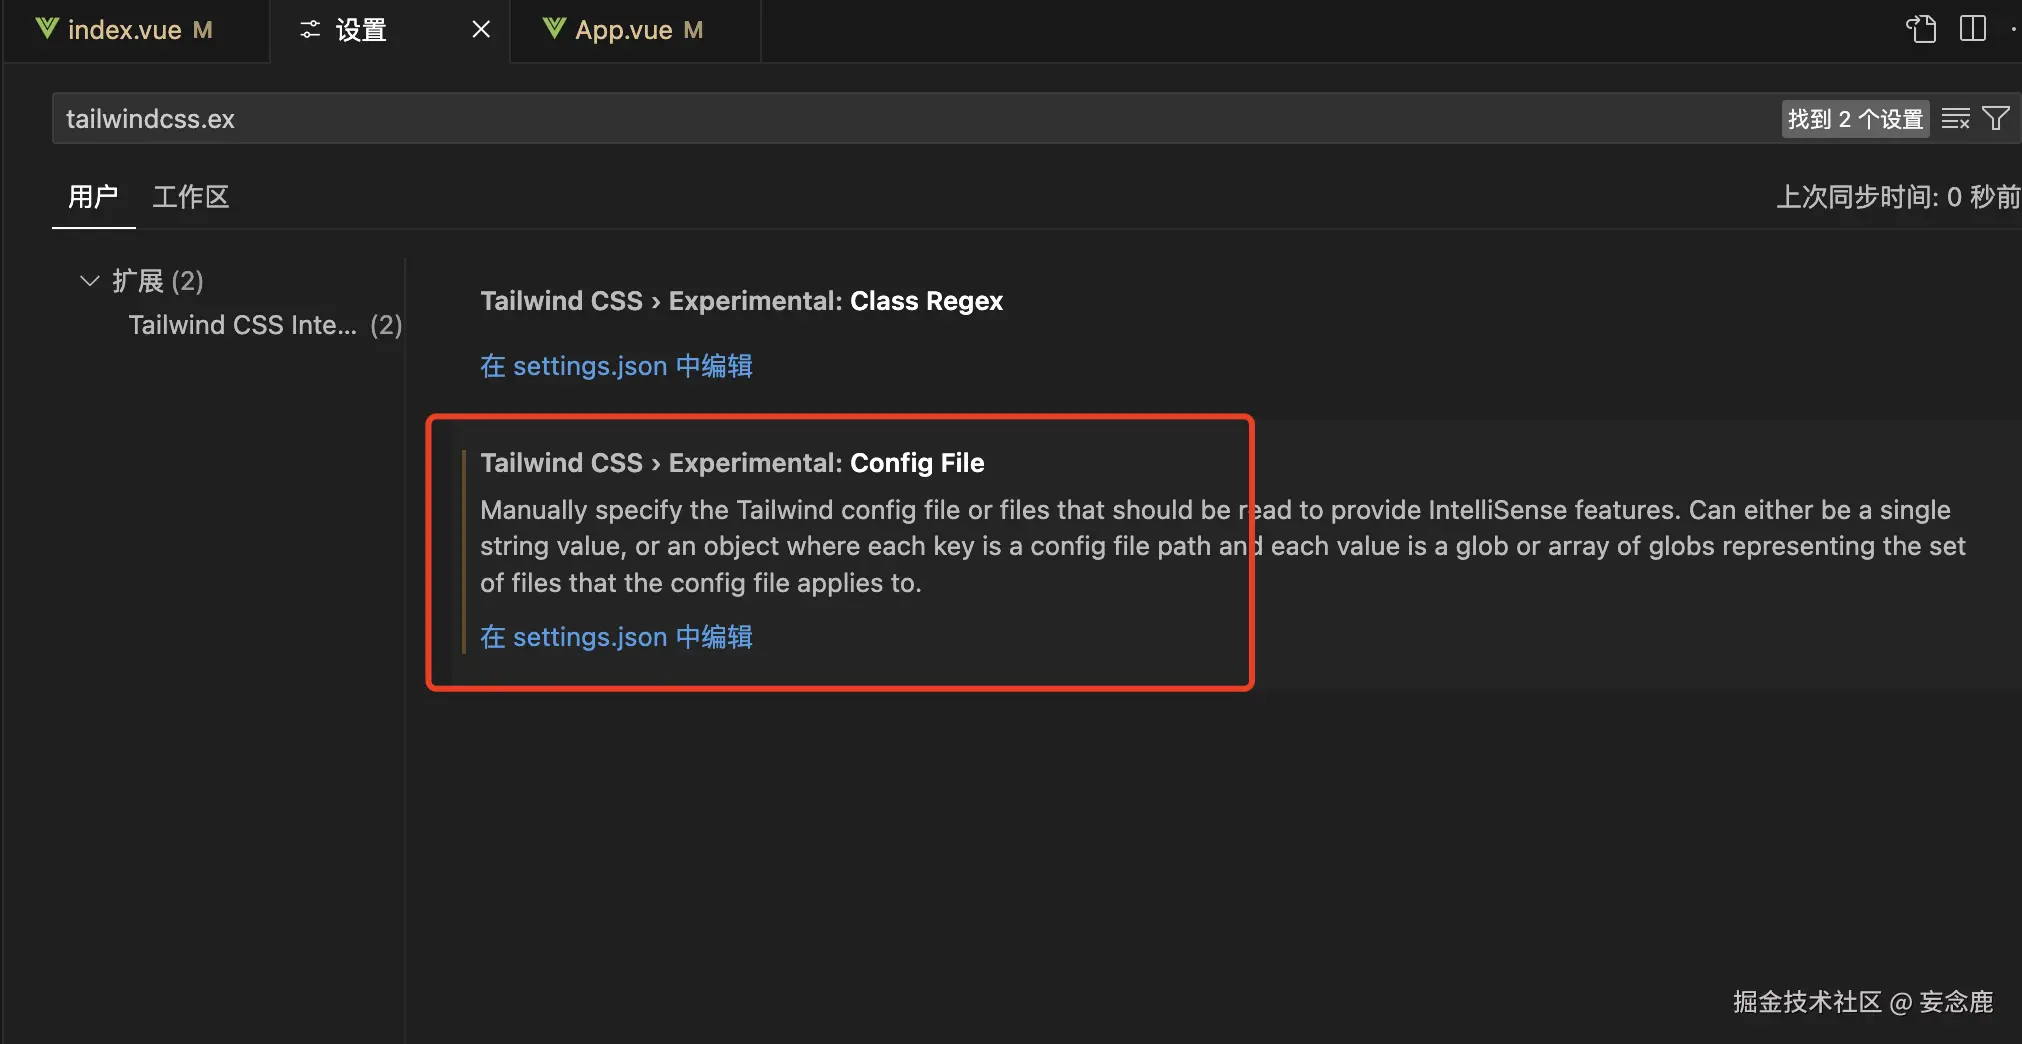Click the Experimental: Config File setting title
The height and width of the screenshot is (1044, 2022).
pyautogui.click(x=732, y=463)
